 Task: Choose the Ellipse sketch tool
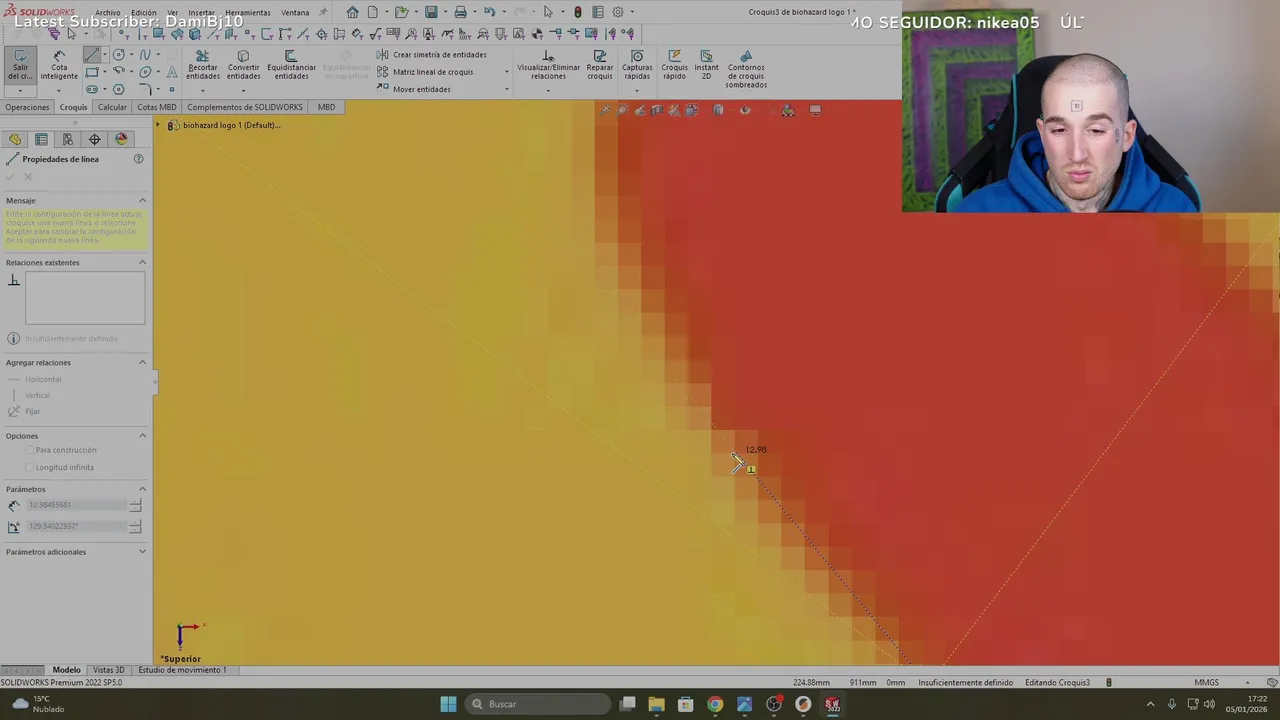pos(145,72)
